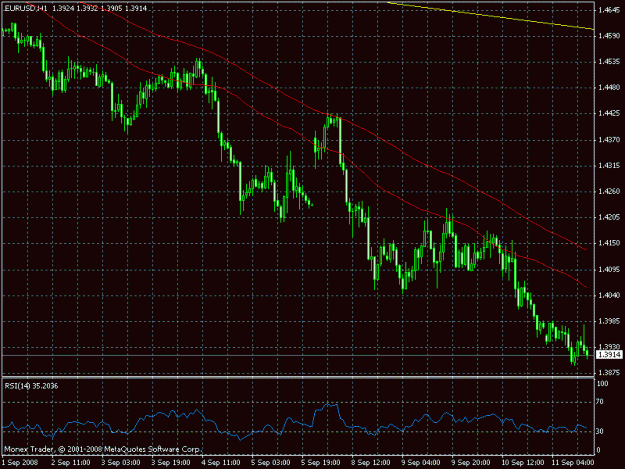Click the 1.3985 price axis label
The image size is (625, 469).
pyautogui.click(x=610, y=322)
